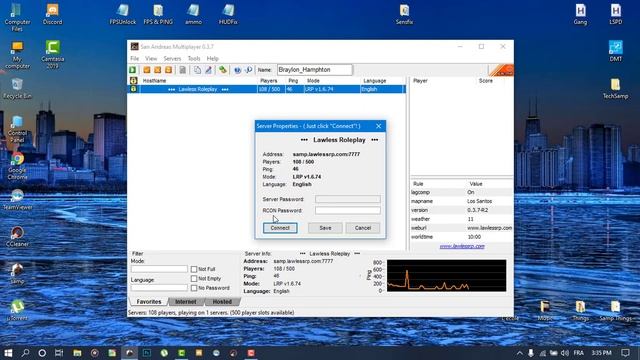Click the Language filter input field

[x=159, y=288]
